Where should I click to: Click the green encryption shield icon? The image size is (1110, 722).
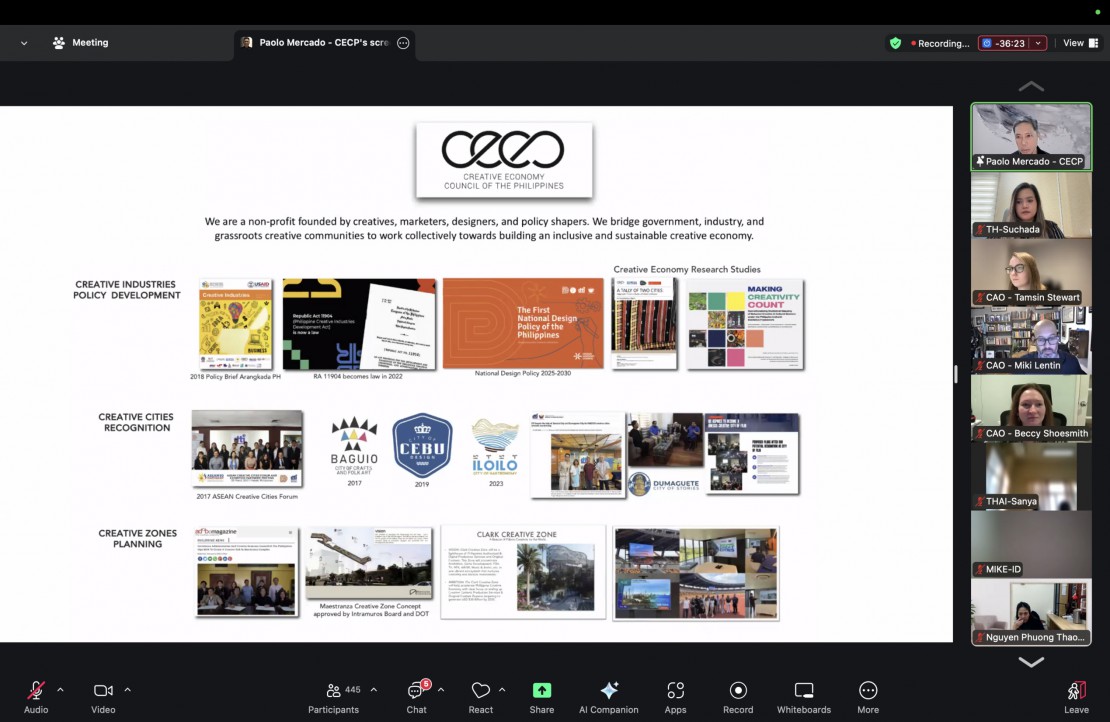[895, 43]
